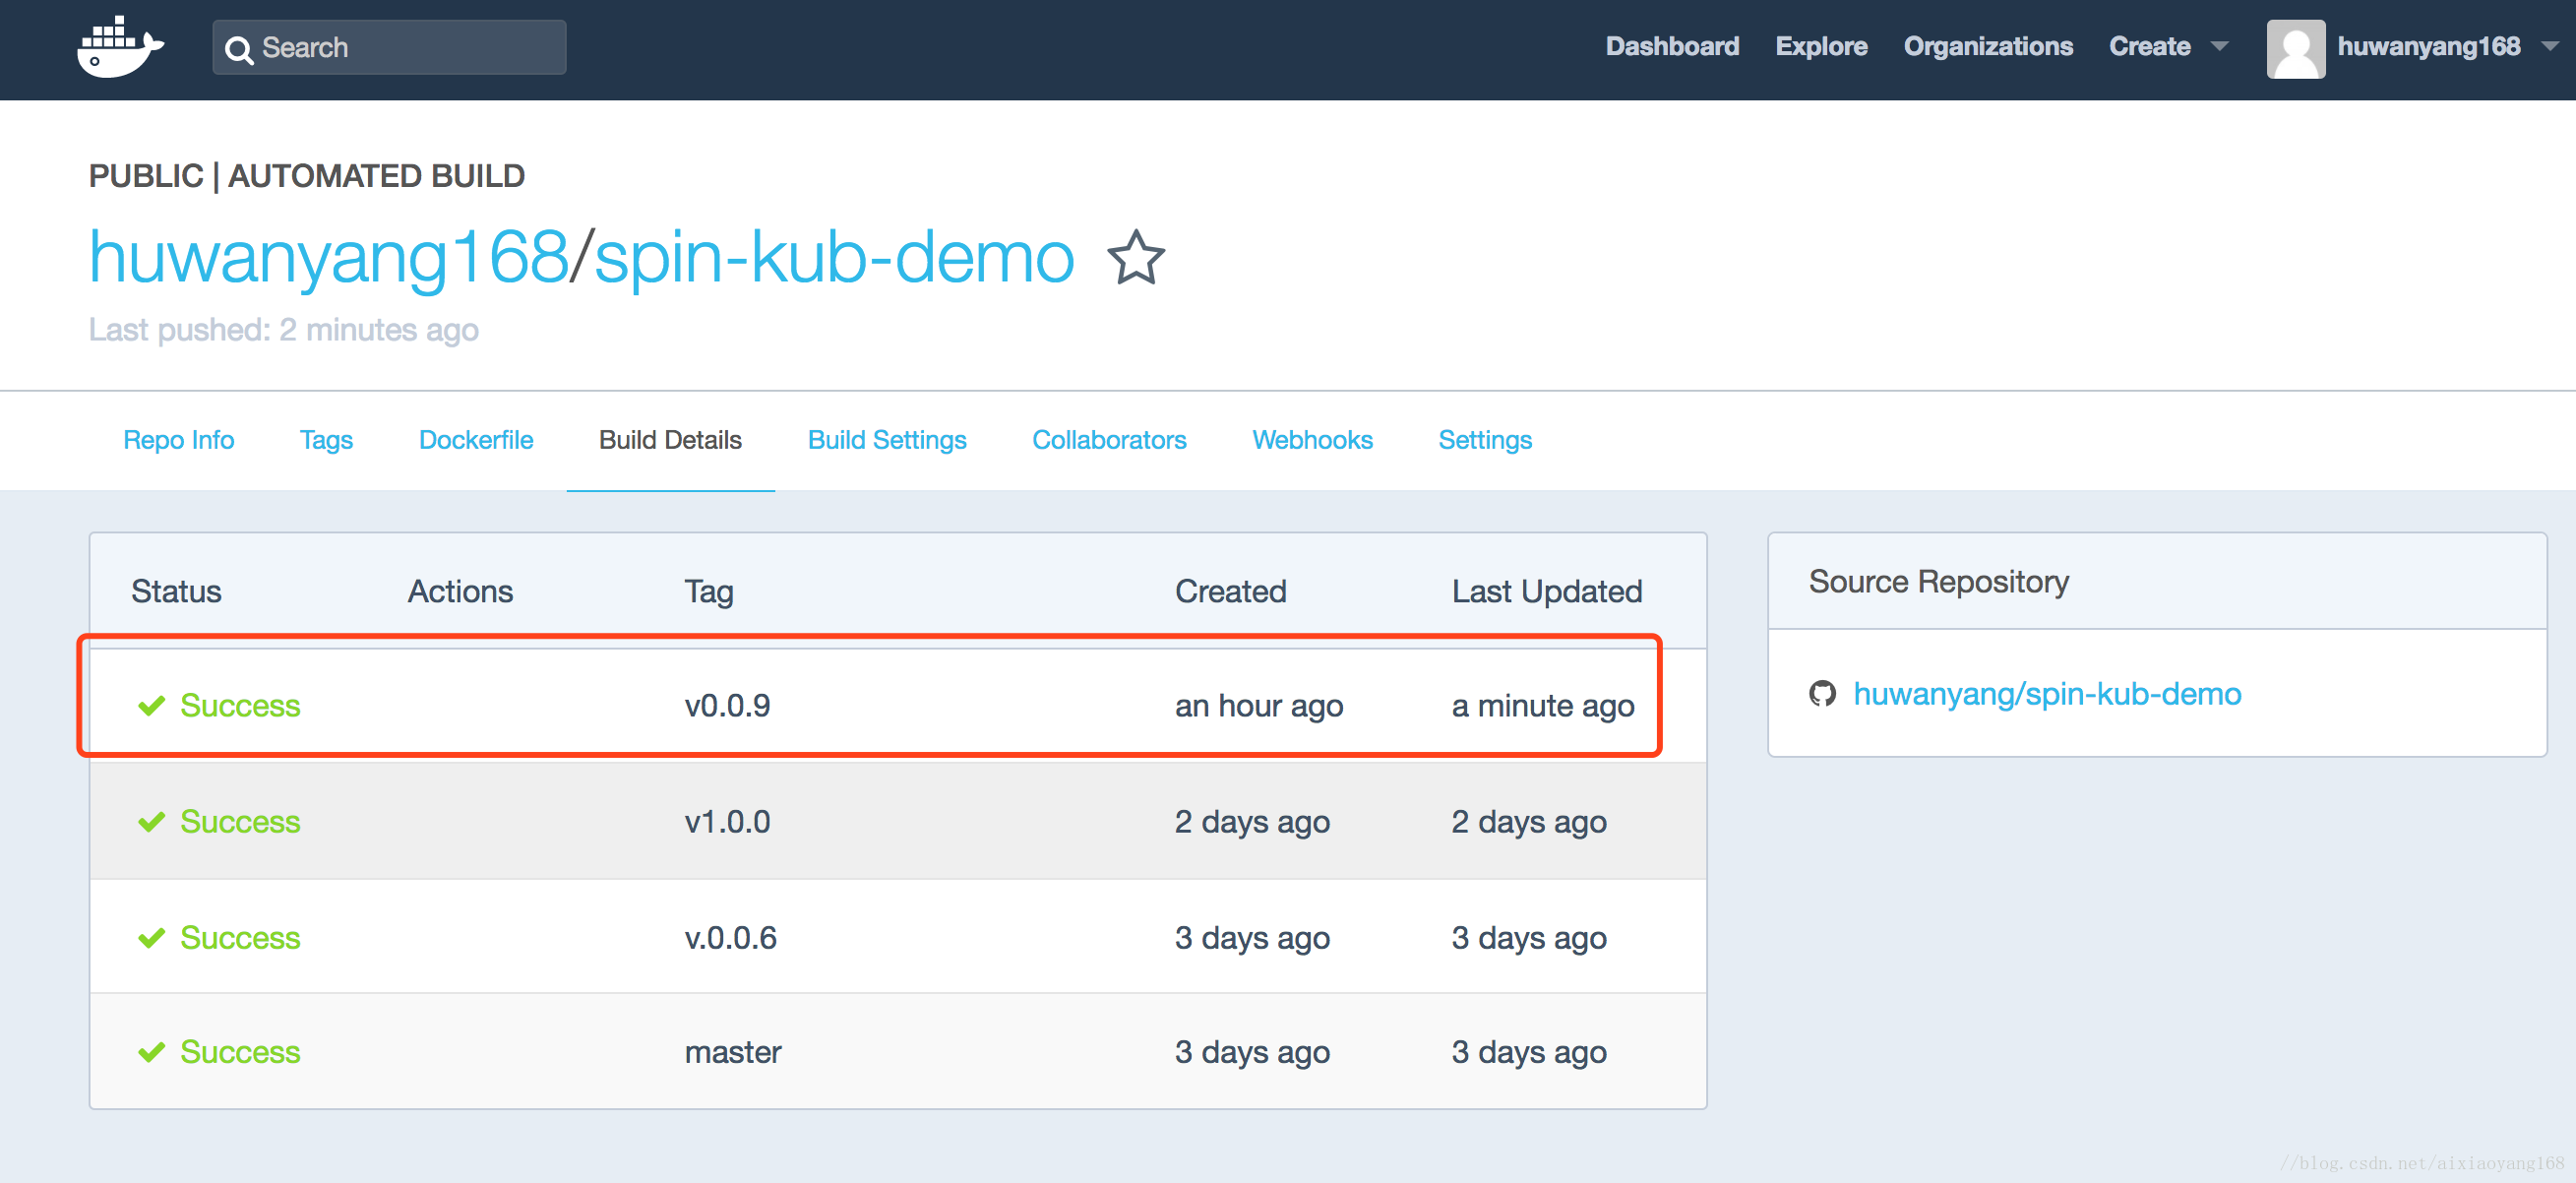Click the GitHub icon in Source Repository
The image size is (2576, 1183).
1822,693
